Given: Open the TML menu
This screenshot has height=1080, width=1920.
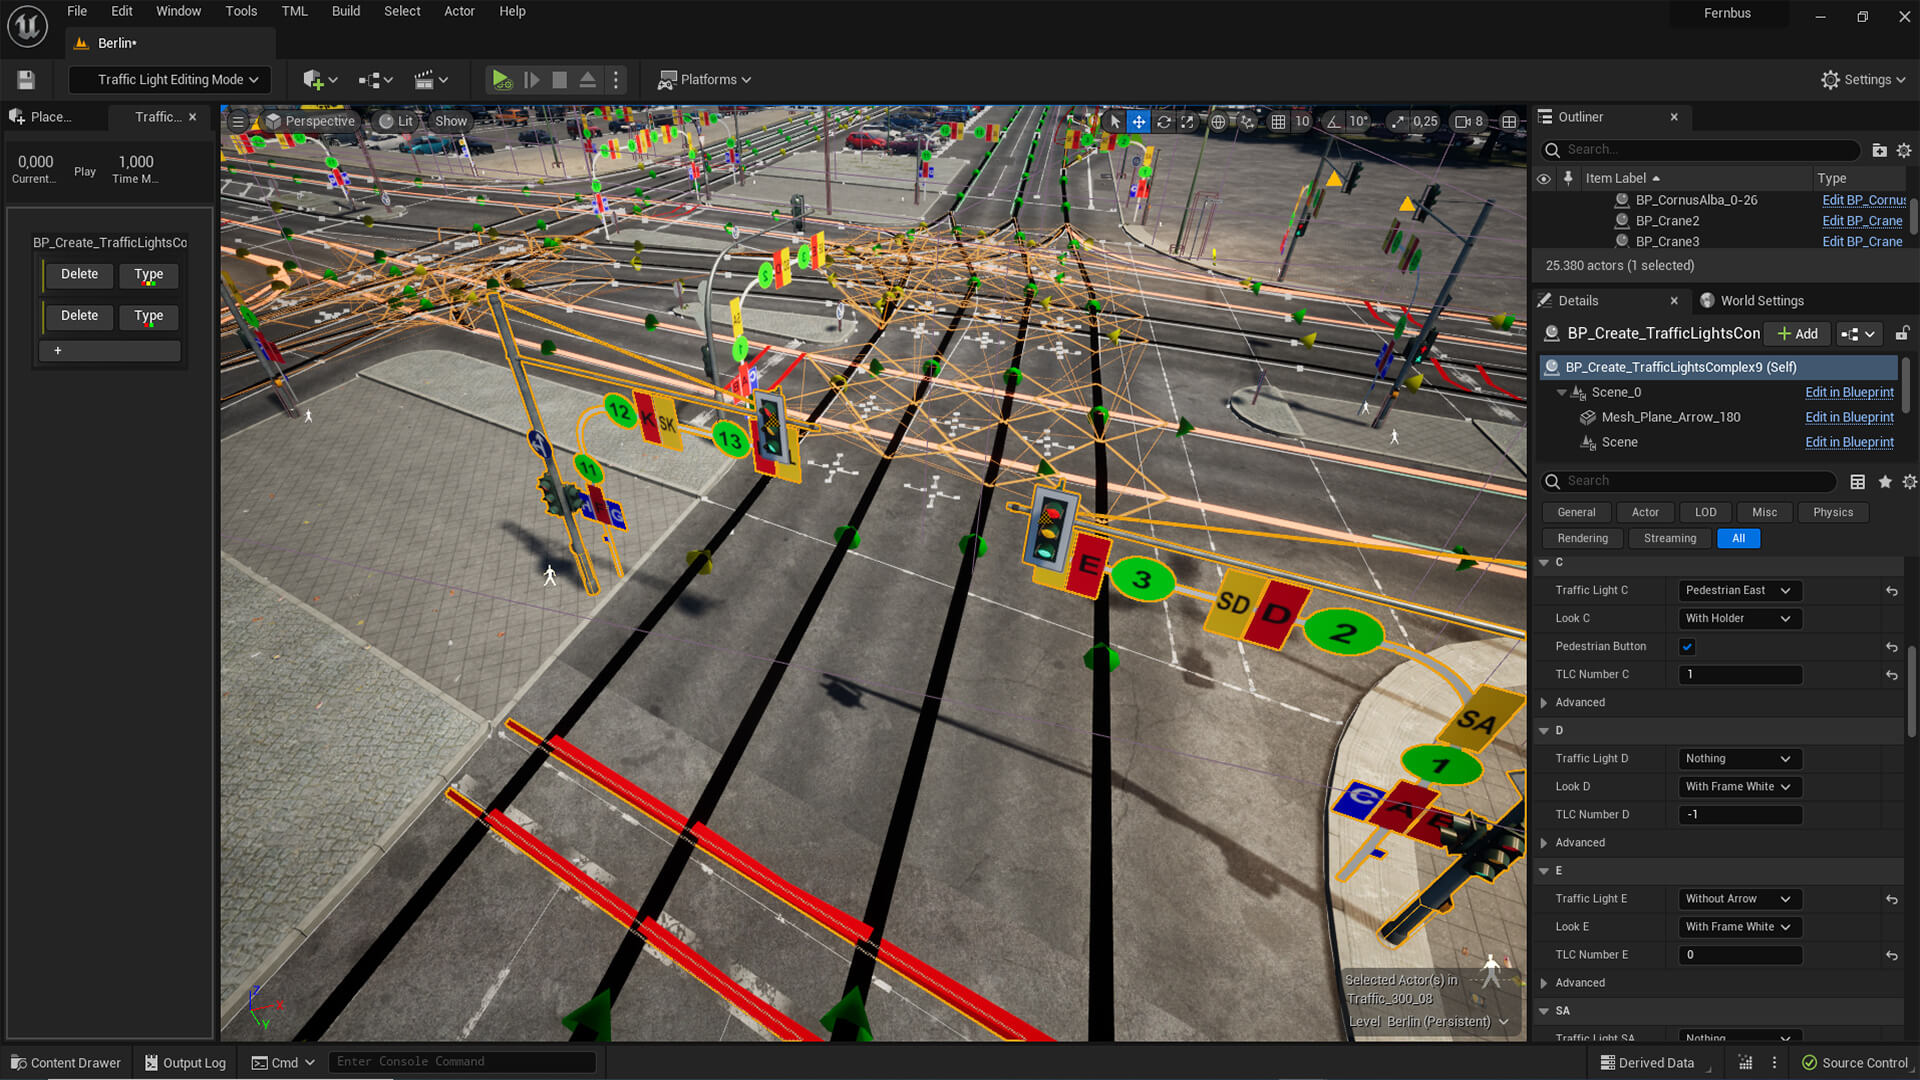Looking at the screenshot, I should tap(294, 11).
